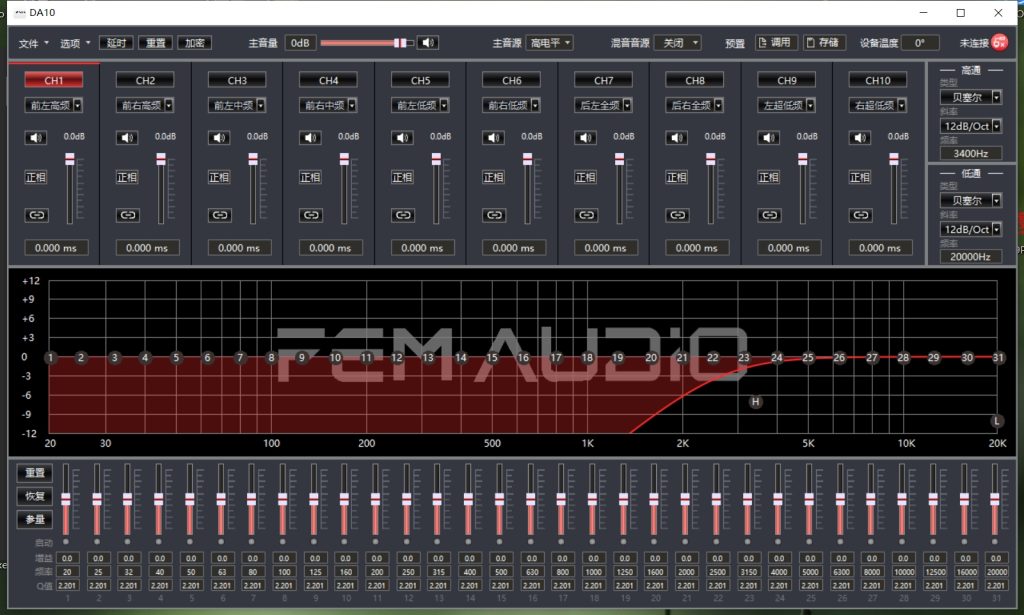The image size is (1024, 615).
Task: Mute the CH2 channel speaker icon
Action: [127, 138]
